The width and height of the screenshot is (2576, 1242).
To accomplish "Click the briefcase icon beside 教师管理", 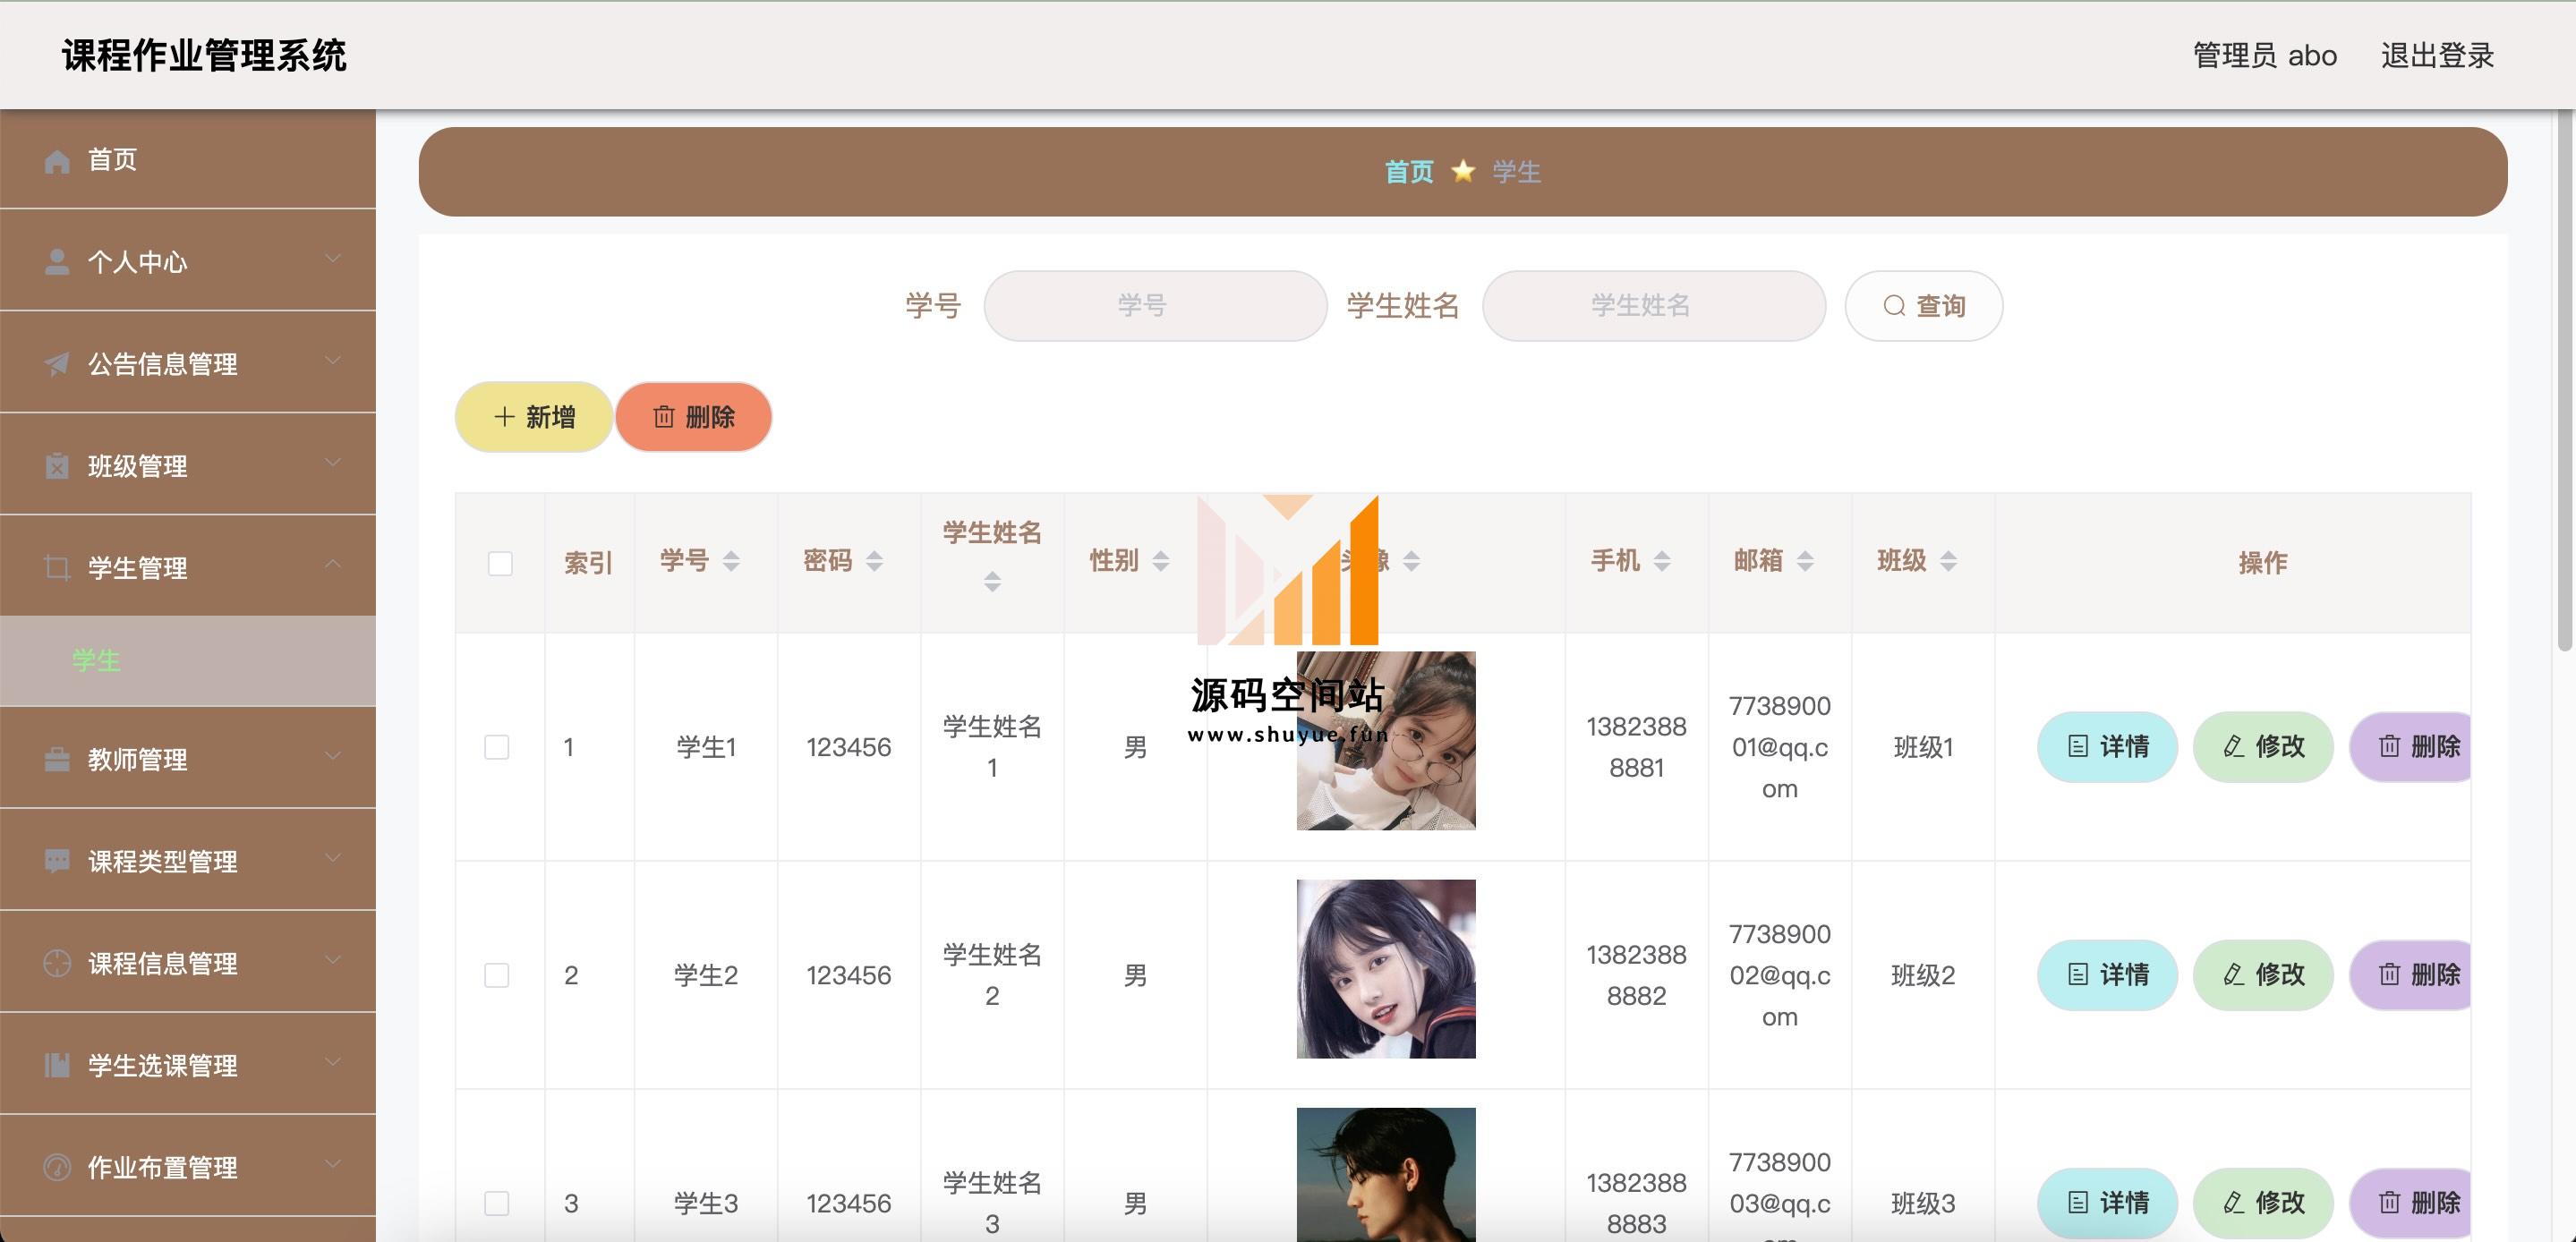I will pyautogui.click(x=57, y=760).
